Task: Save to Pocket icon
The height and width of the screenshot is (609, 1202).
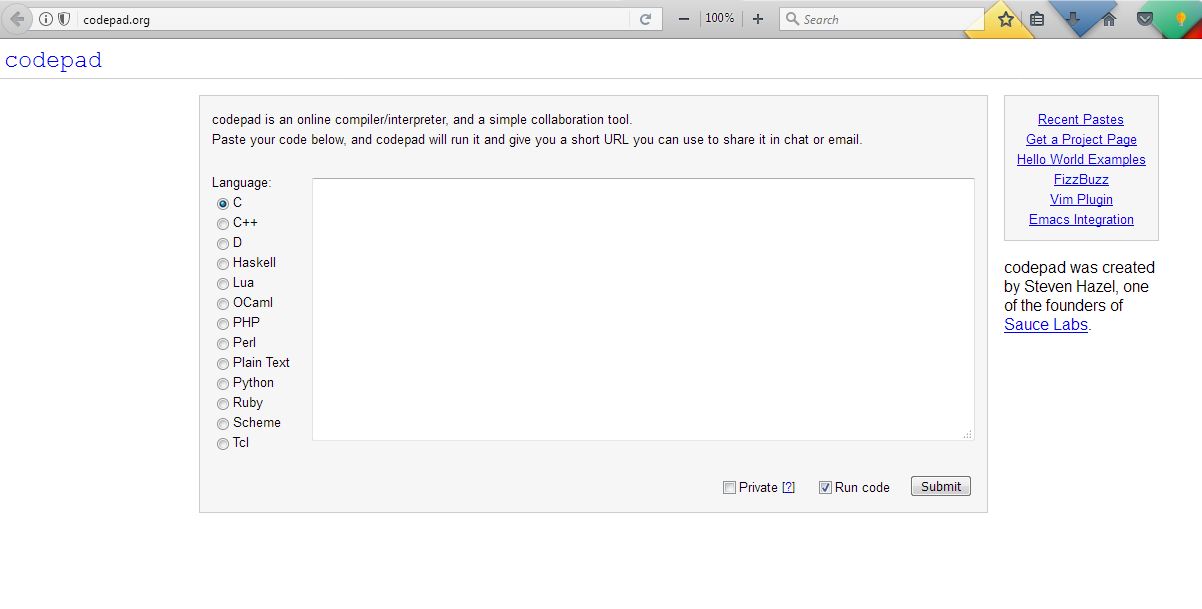Action: tap(1146, 19)
